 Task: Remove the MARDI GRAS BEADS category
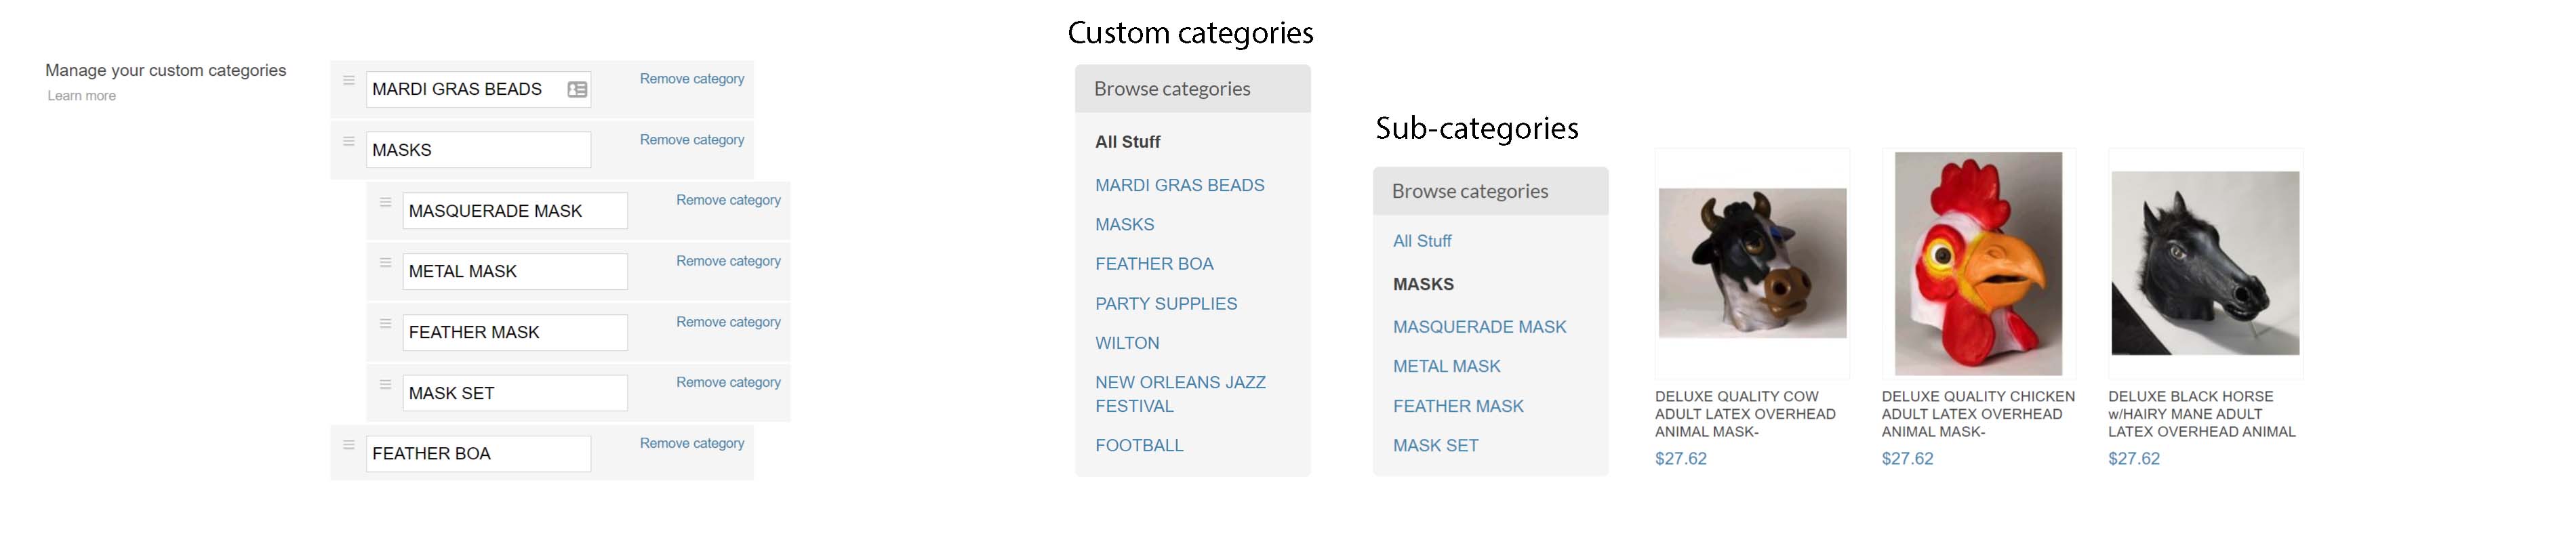point(692,79)
